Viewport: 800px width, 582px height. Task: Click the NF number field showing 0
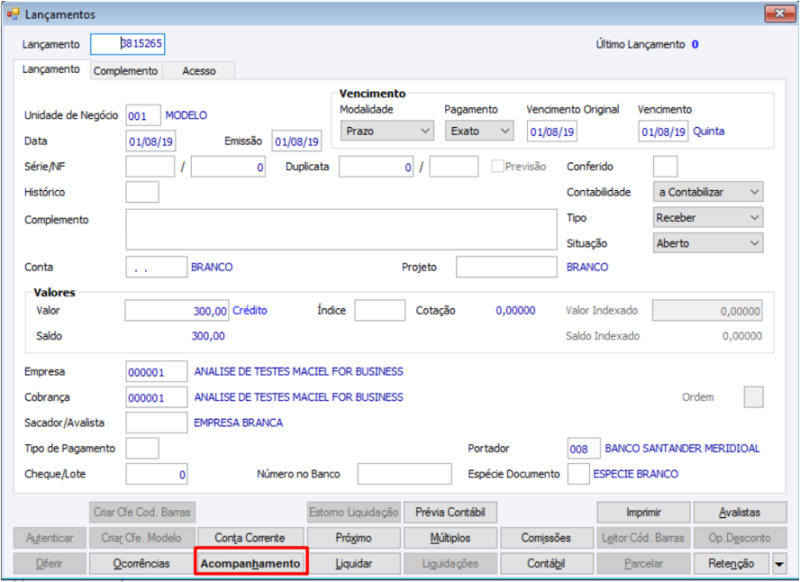pyautogui.click(x=228, y=166)
